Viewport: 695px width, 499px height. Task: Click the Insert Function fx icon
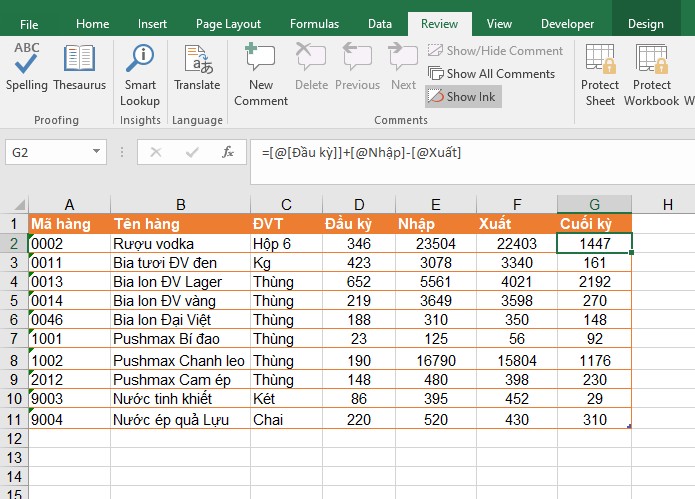tap(228, 152)
